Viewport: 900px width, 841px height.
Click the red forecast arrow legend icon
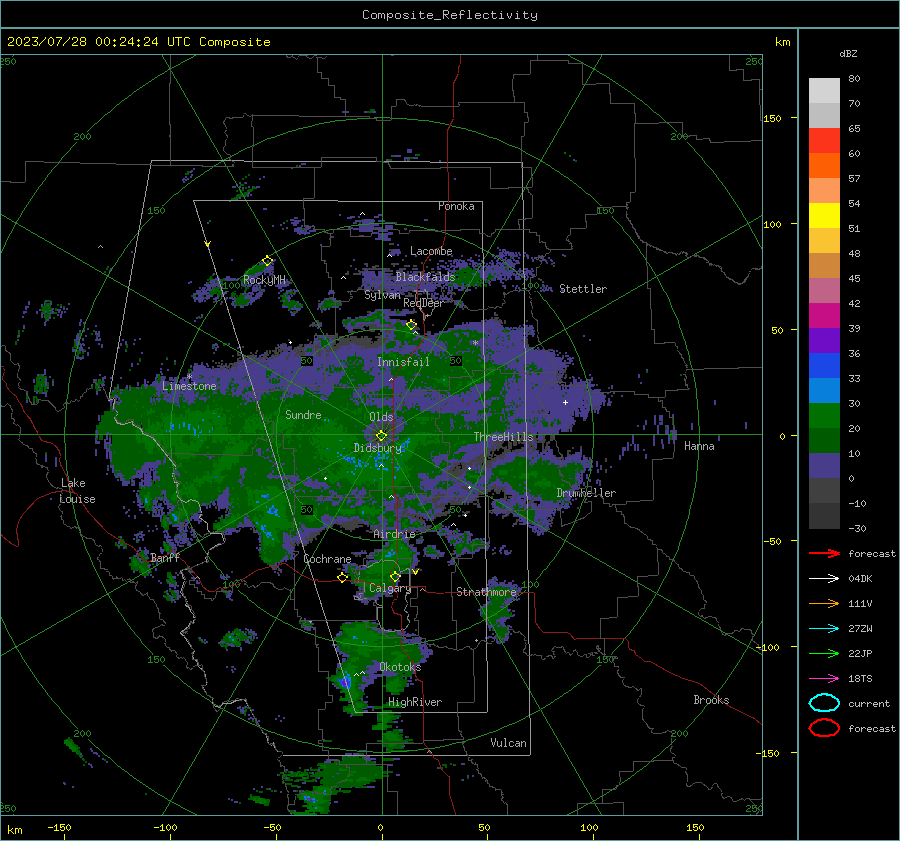pos(824,553)
